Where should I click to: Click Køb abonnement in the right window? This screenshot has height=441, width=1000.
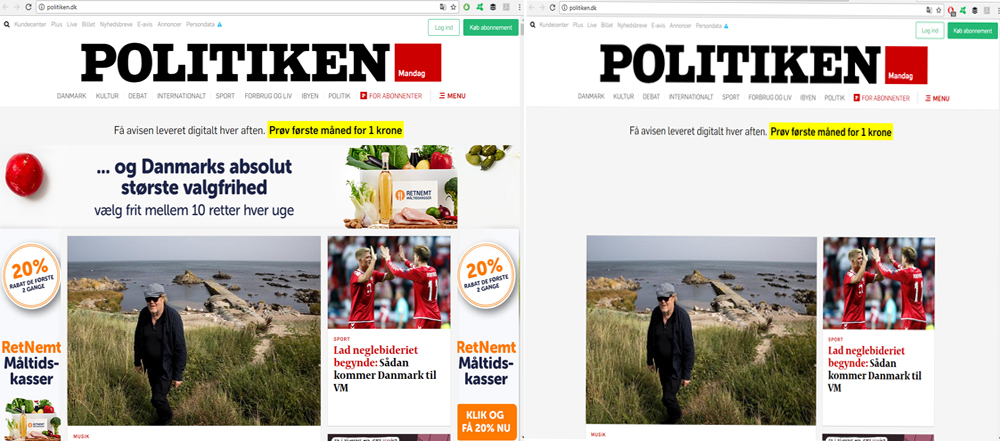point(972,31)
